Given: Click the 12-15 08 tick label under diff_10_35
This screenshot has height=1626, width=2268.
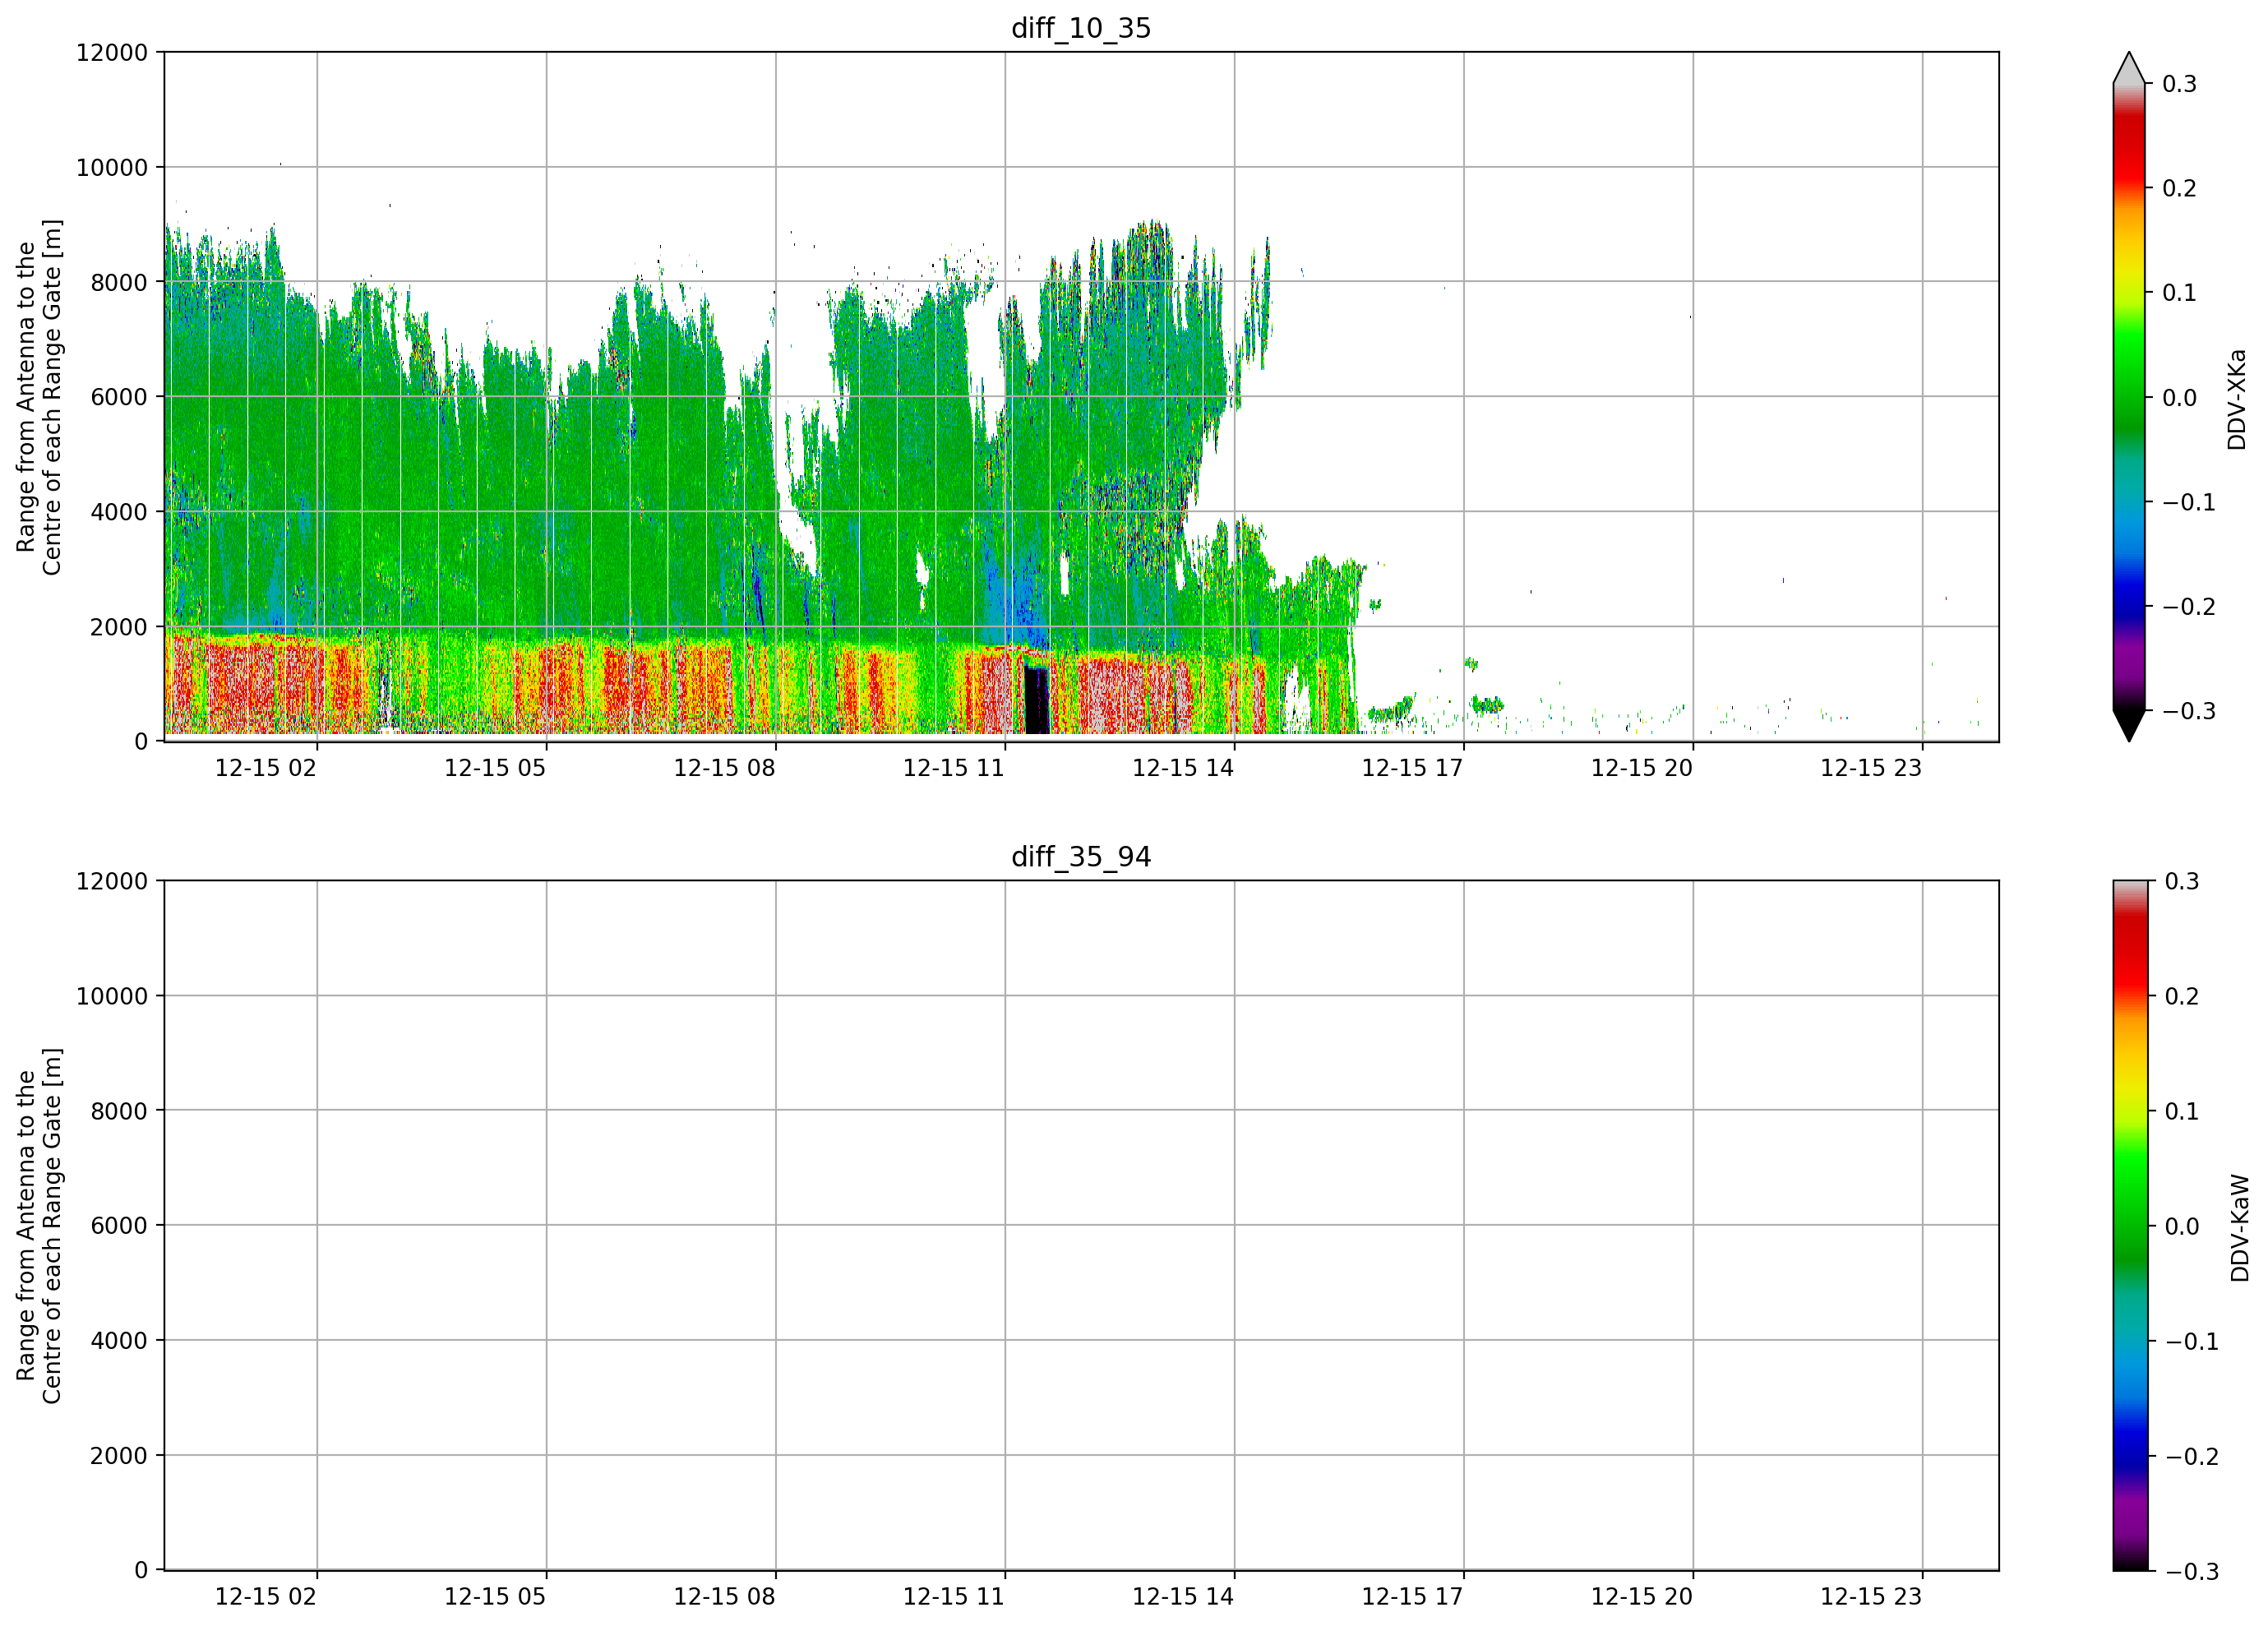Looking at the screenshot, I should pyautogui.click(x=724, y=768).
